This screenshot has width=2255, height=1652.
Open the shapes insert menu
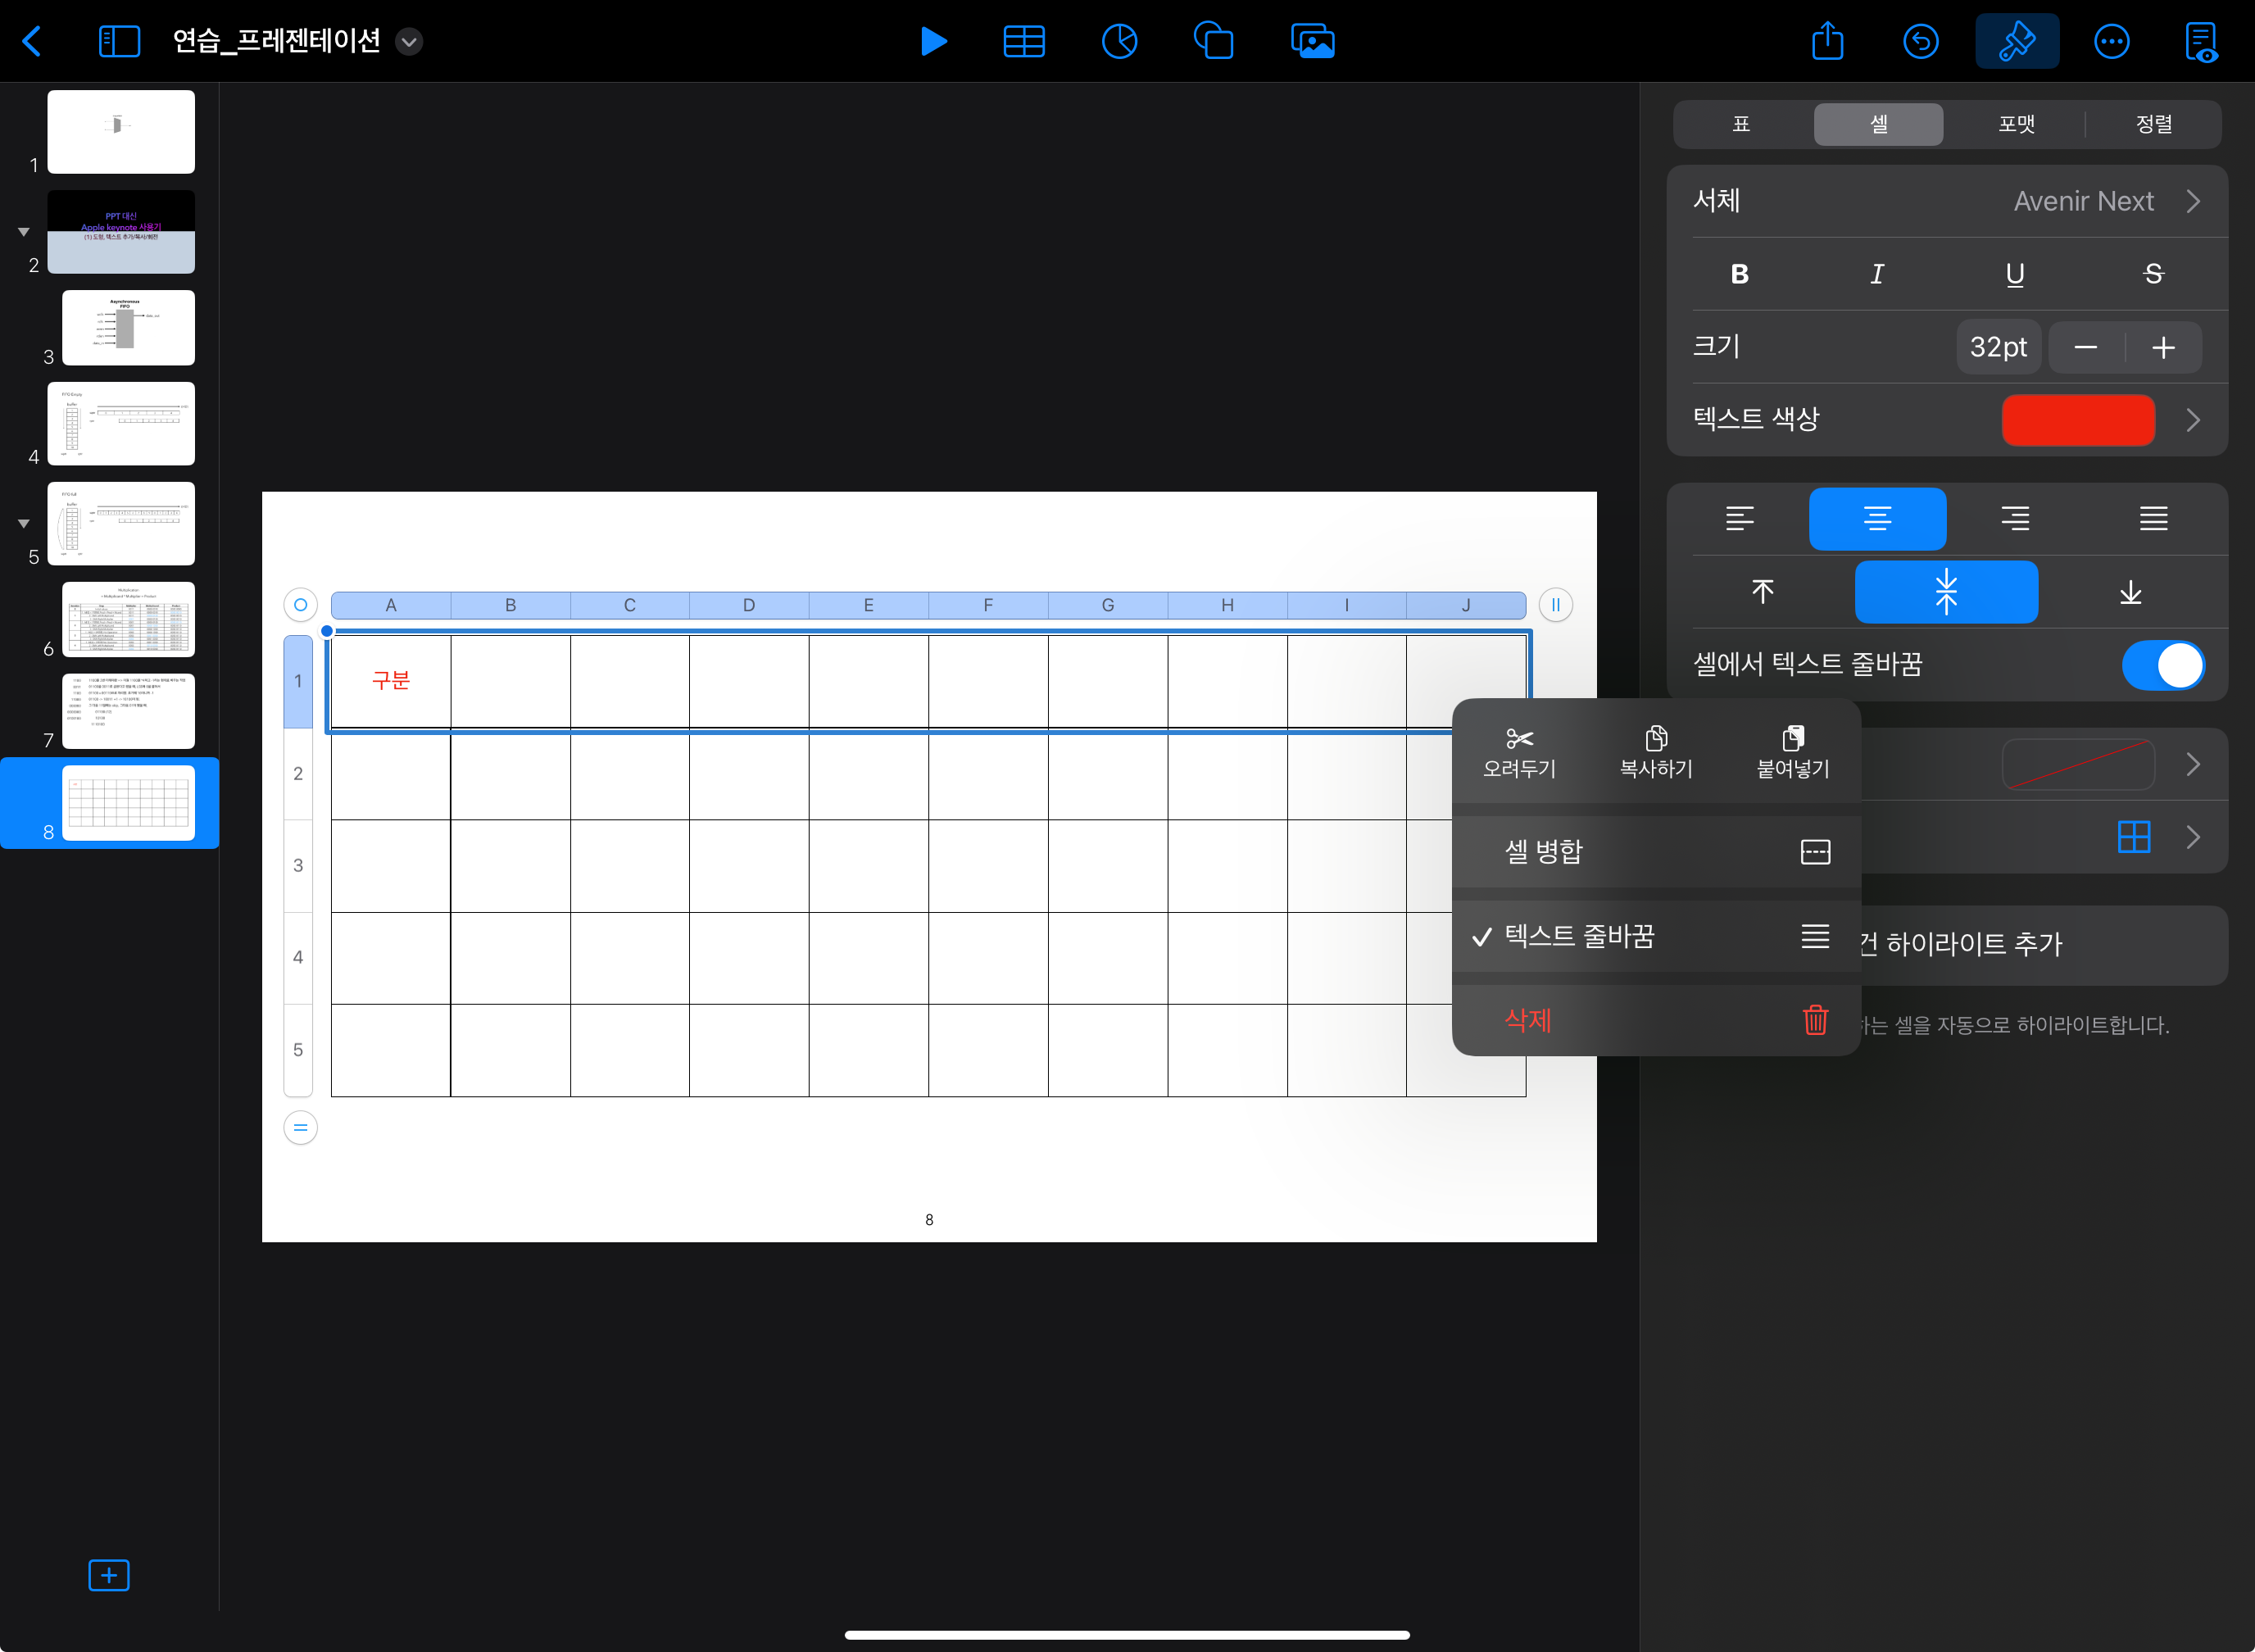(x=1213, y=41)
